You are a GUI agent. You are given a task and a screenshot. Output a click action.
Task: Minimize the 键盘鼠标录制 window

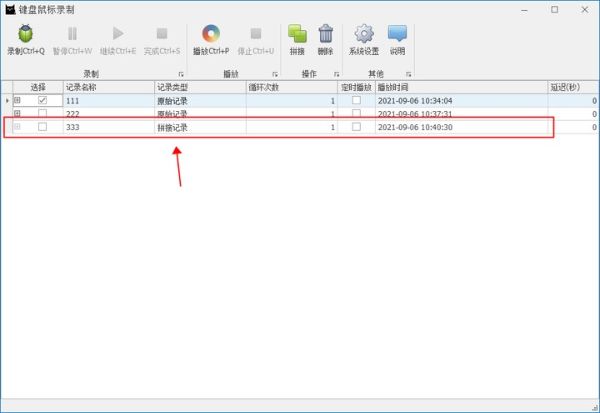[524, 10]
